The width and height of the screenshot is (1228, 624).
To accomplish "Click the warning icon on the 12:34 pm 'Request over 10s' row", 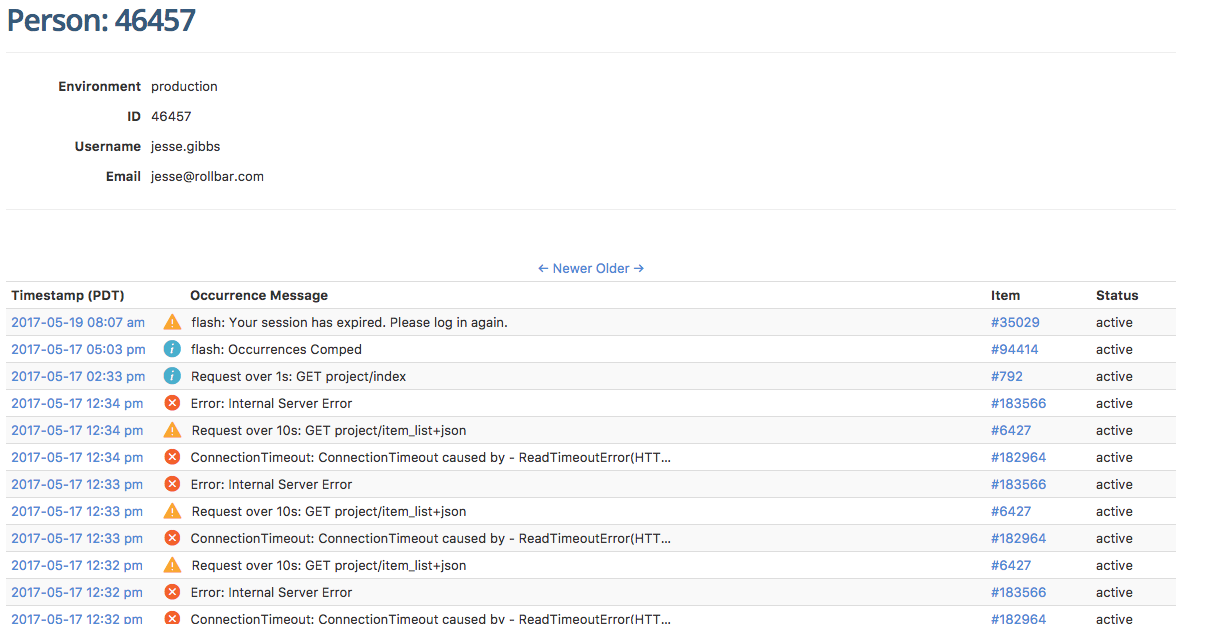I will click(x=171, y=430).
